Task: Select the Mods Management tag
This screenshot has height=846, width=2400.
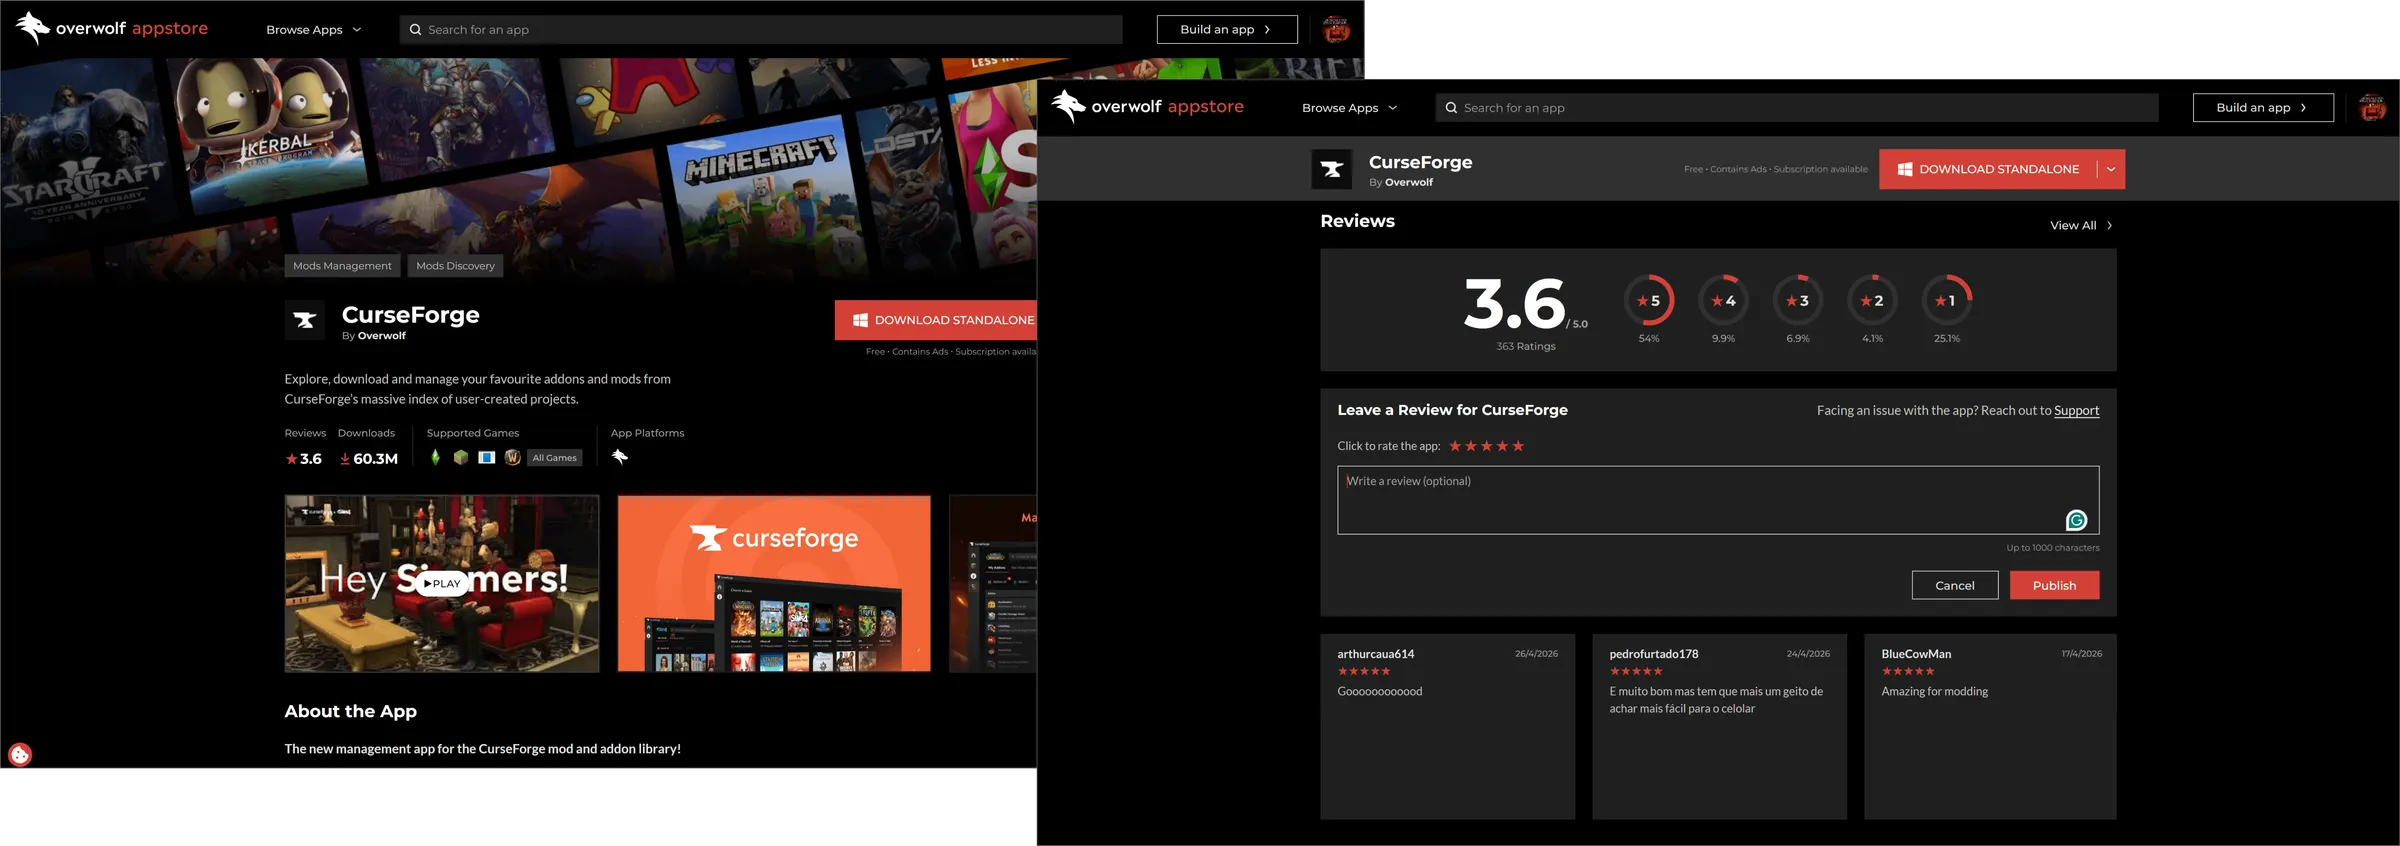Action: (342, 266)
